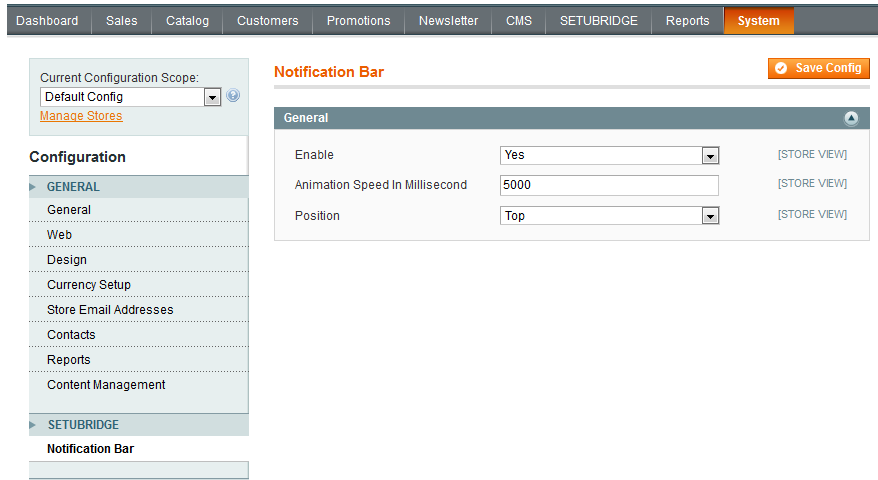Open the Enable dropdown
This screenshot has width=878, height=480.
[609, 156]
